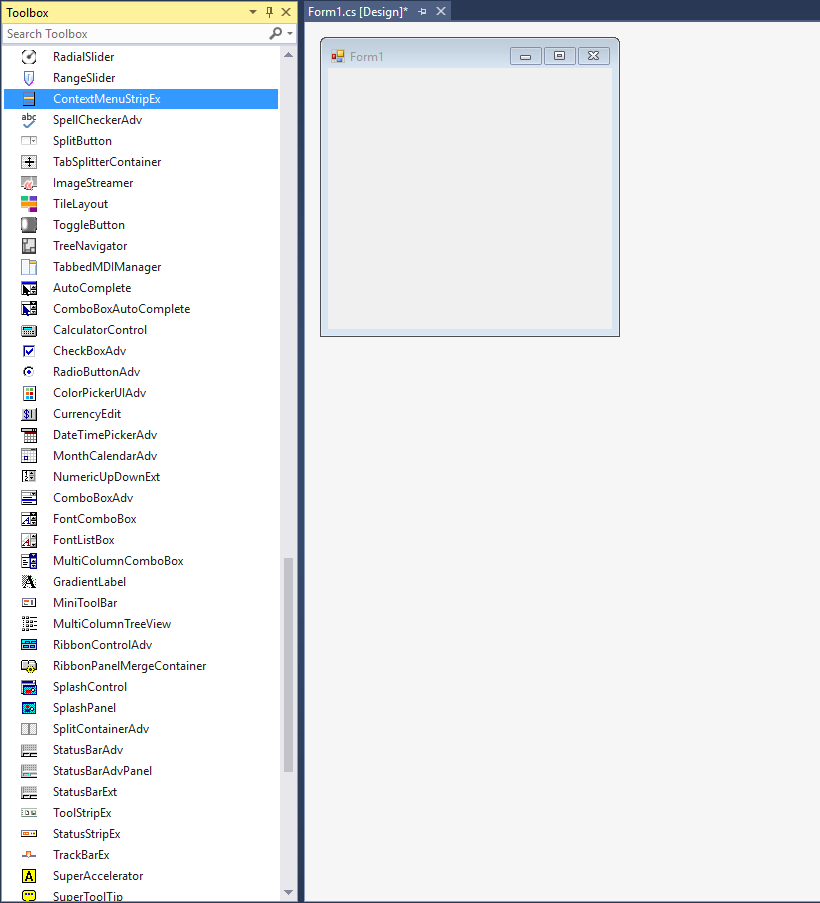Select the SplashControl icon
Image resolution: width=820 pixels, height=903 pixels.
(x=28, y=686)
